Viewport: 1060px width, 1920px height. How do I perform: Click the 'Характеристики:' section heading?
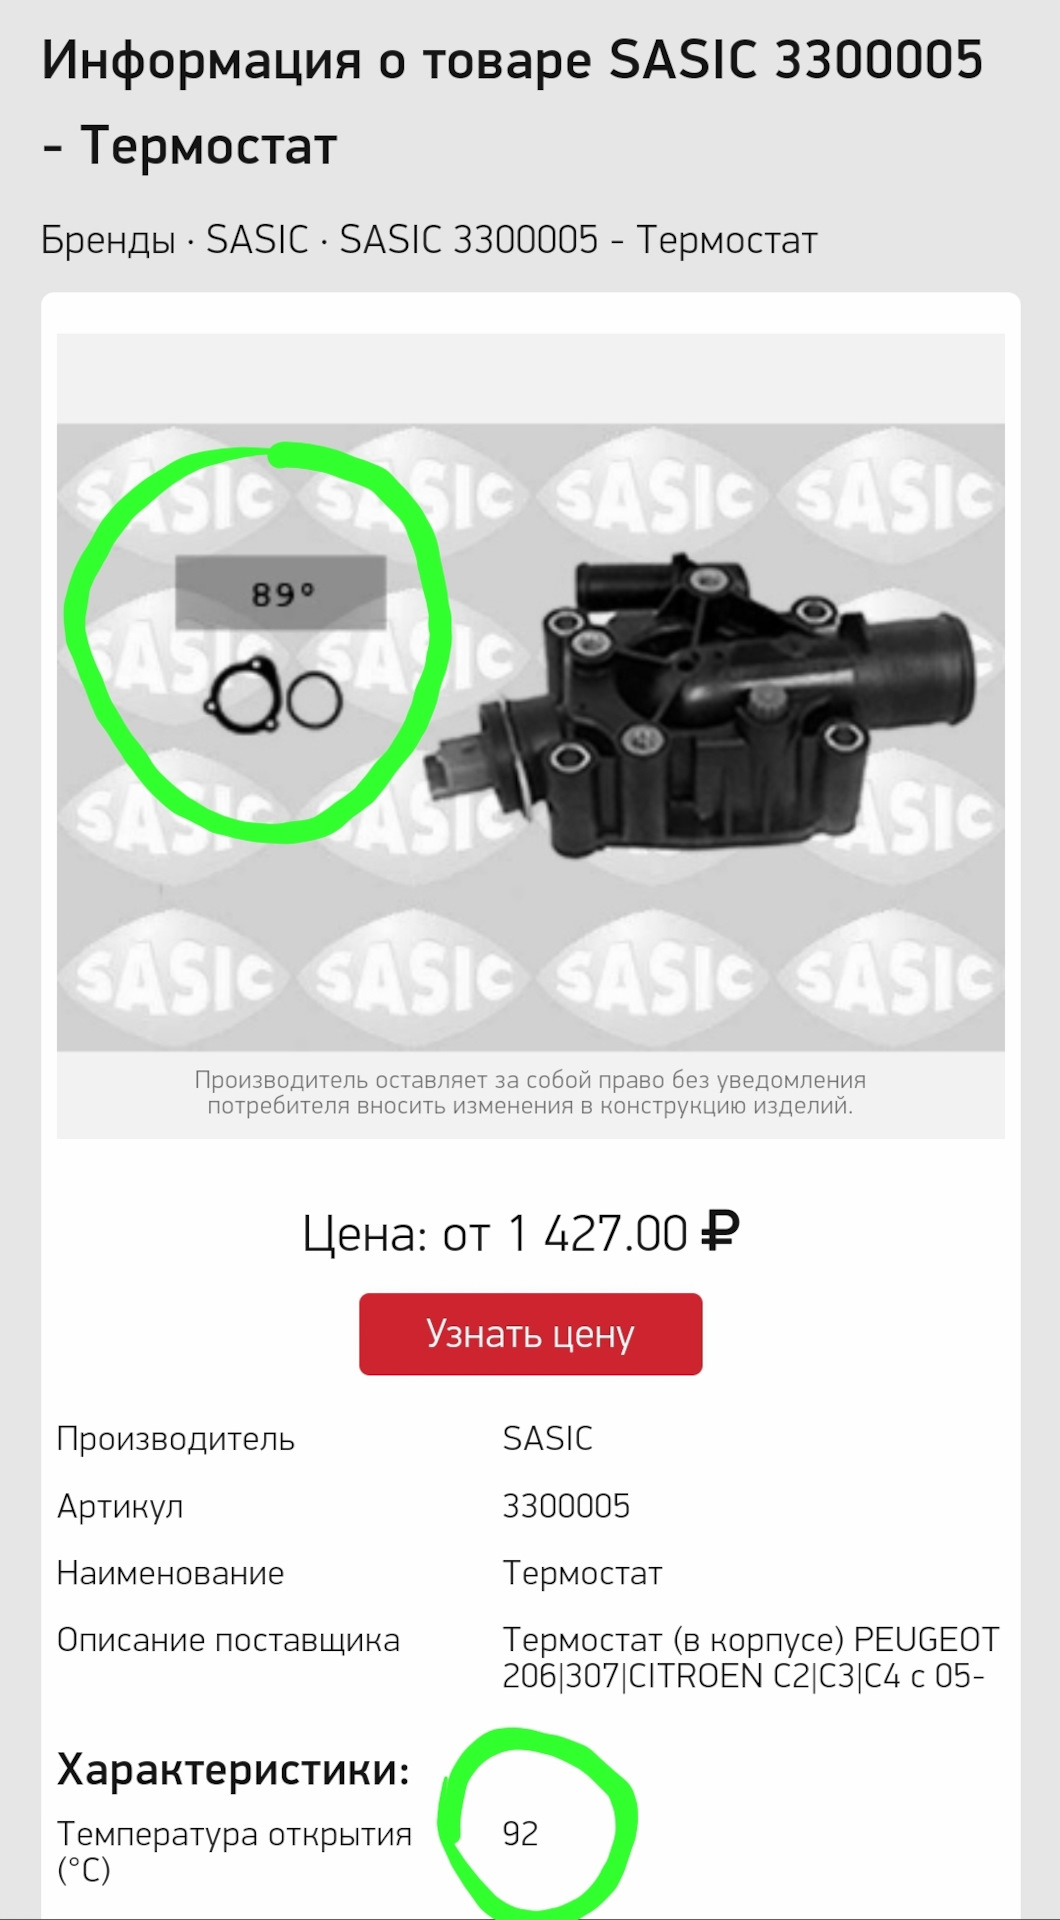click(x=233, y=1769)
